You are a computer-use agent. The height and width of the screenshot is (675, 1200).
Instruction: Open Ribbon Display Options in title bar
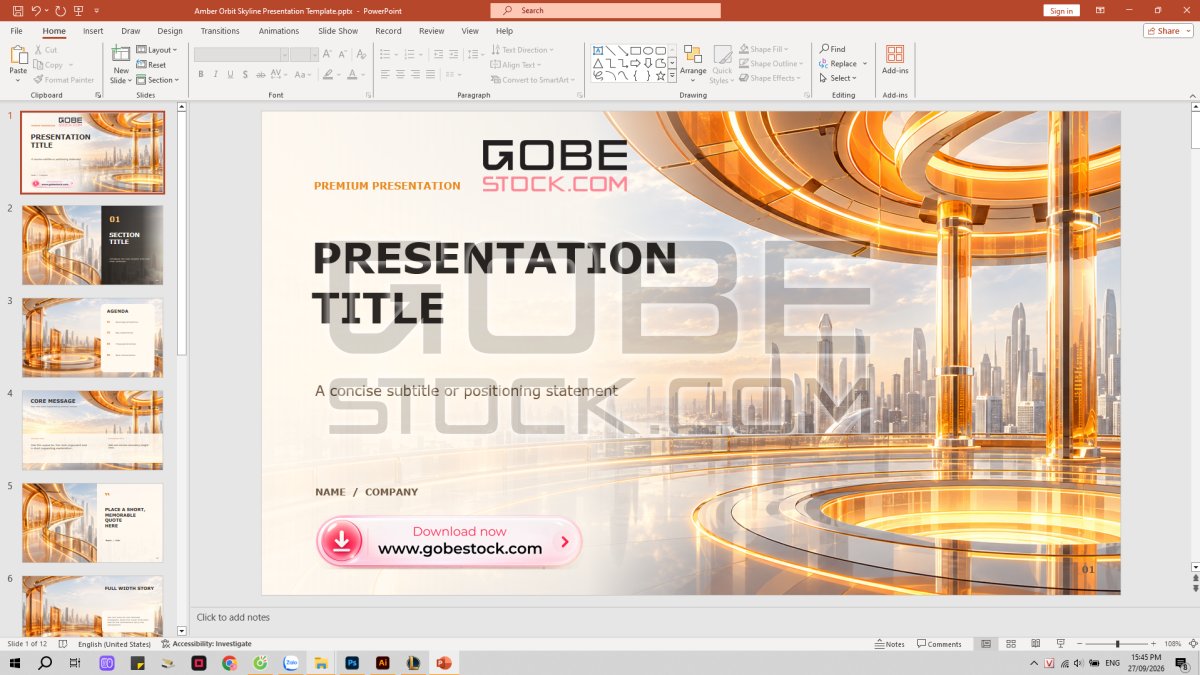1100,10
